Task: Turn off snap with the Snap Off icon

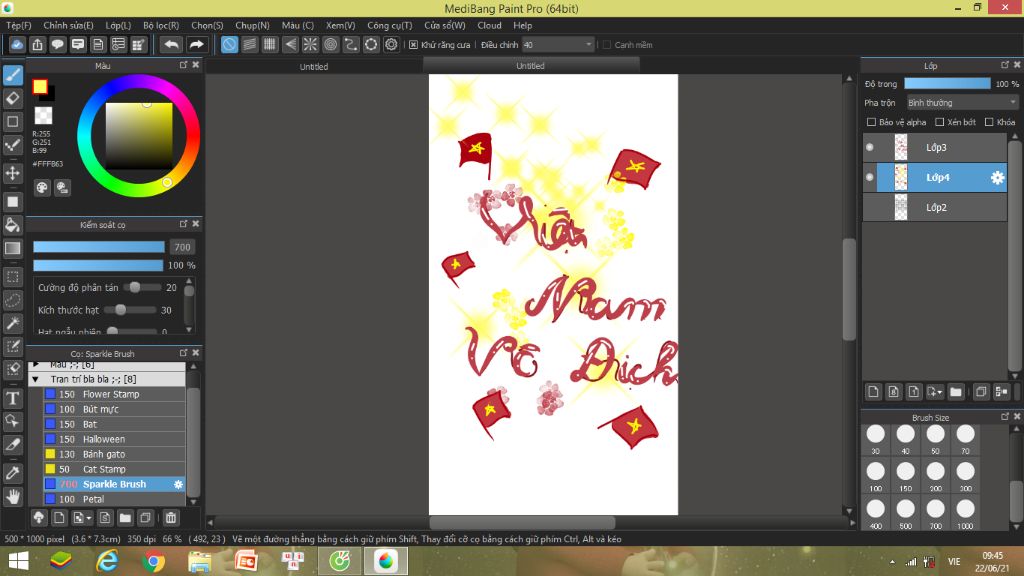Action: click(229, 44)
